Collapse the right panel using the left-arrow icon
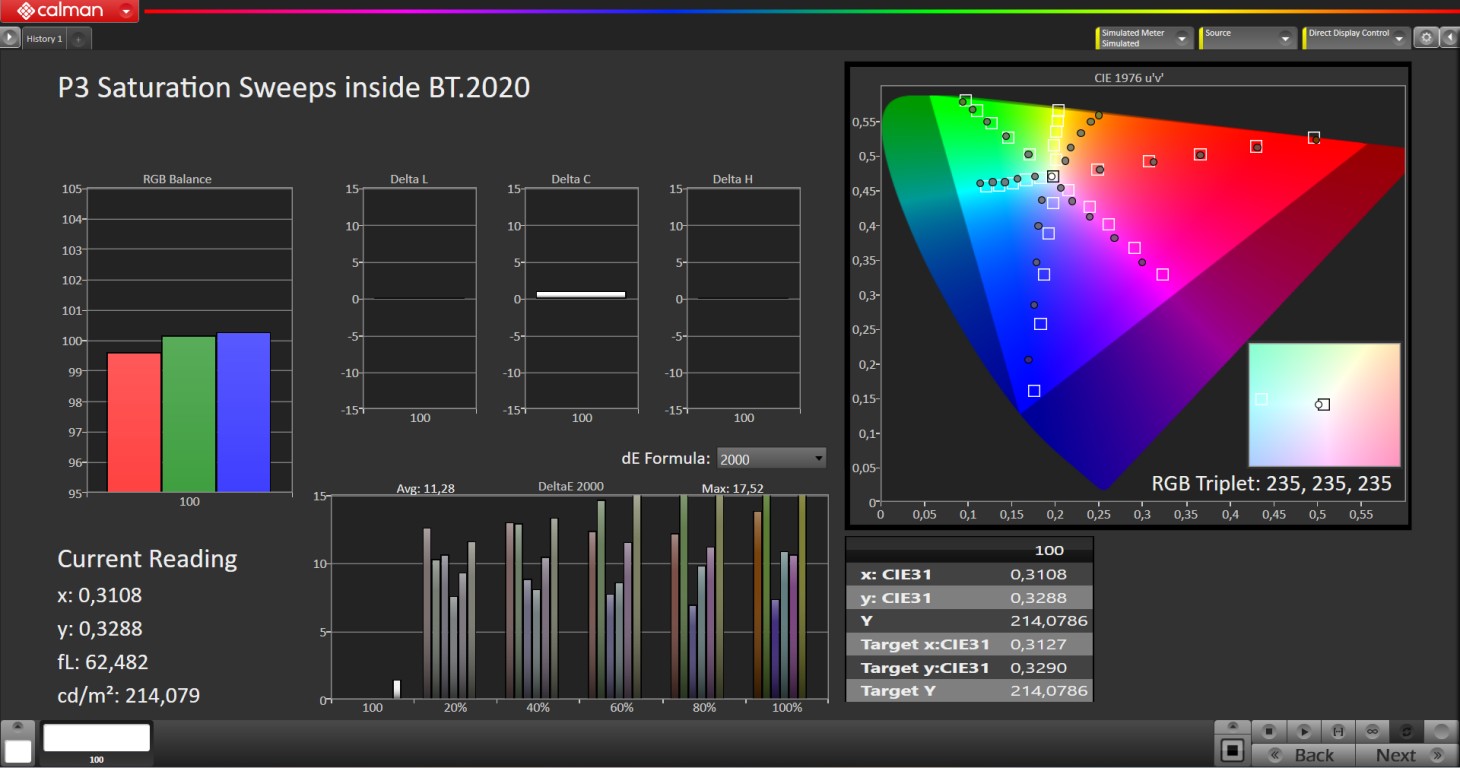 [1449, 38]
